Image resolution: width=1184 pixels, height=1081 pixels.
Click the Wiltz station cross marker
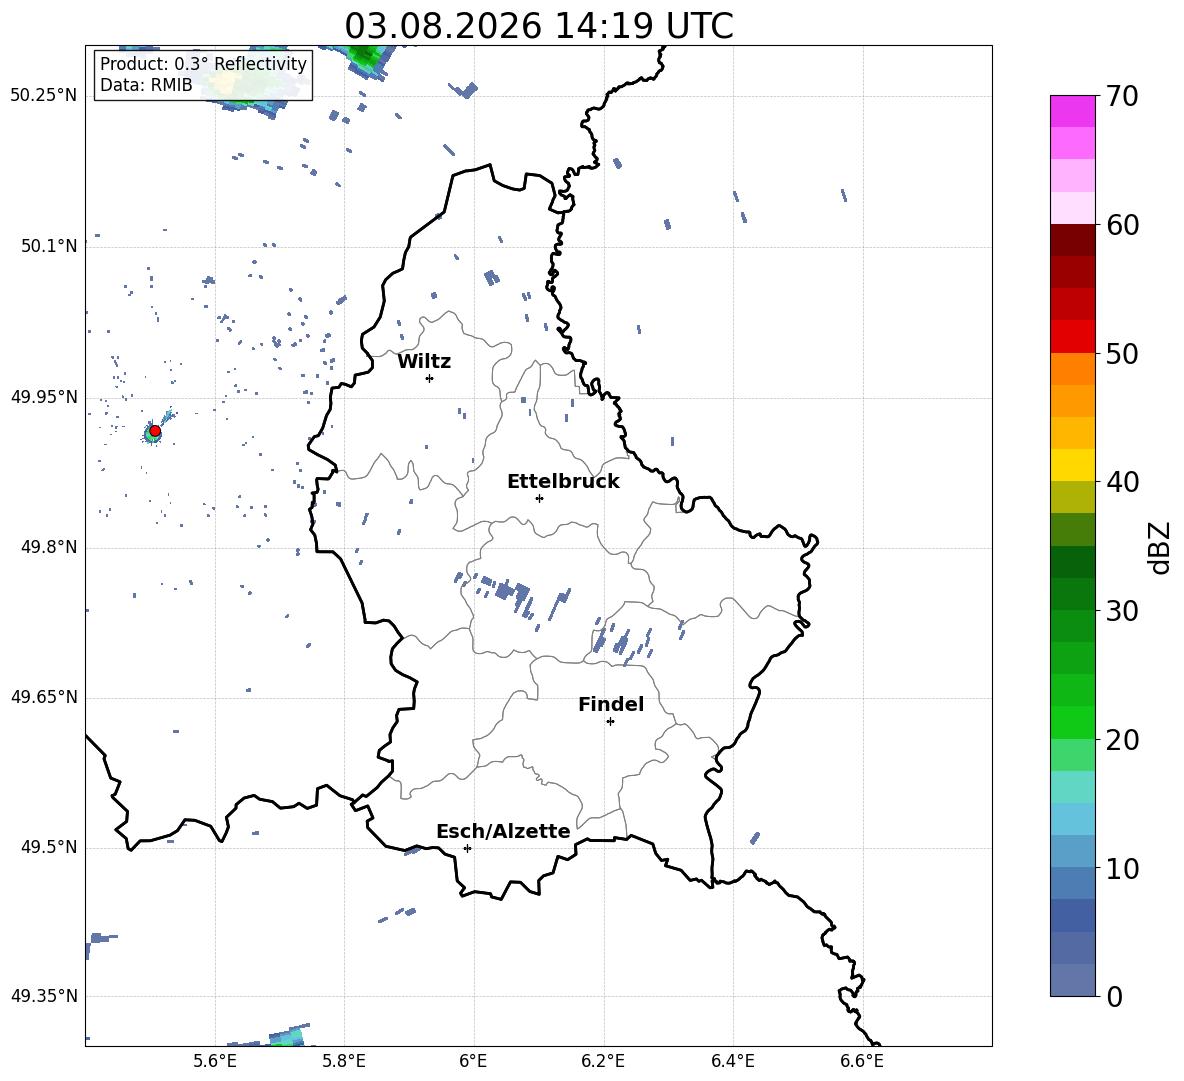click(430, 378)
